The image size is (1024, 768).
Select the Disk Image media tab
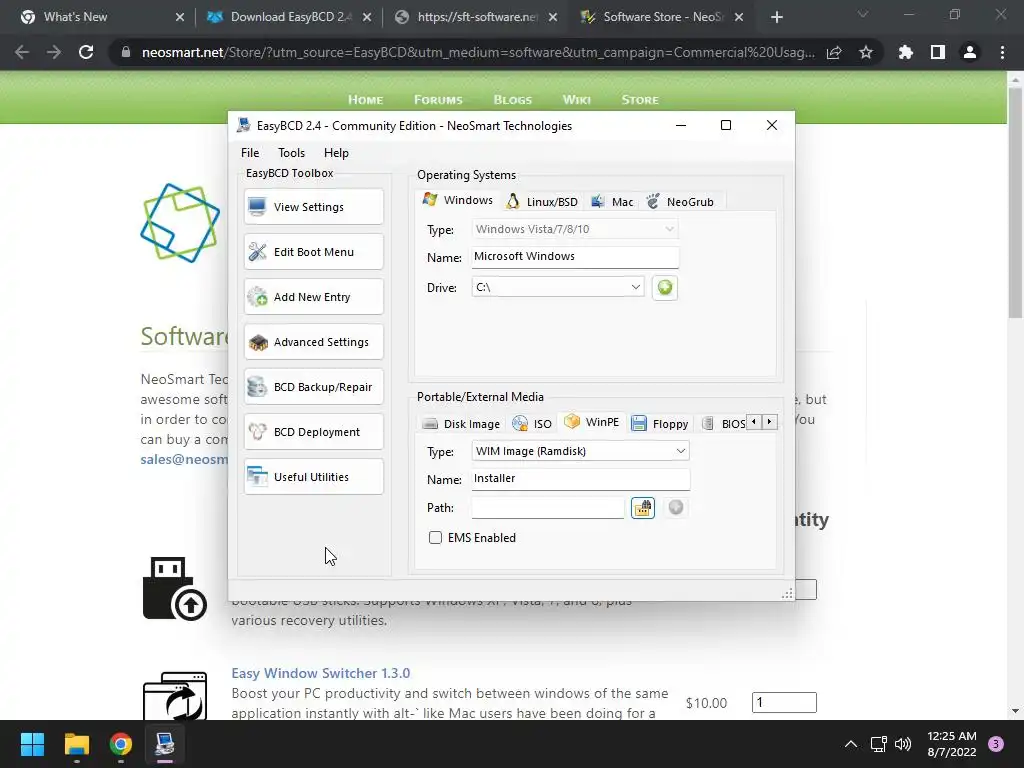tap(461, 424)
